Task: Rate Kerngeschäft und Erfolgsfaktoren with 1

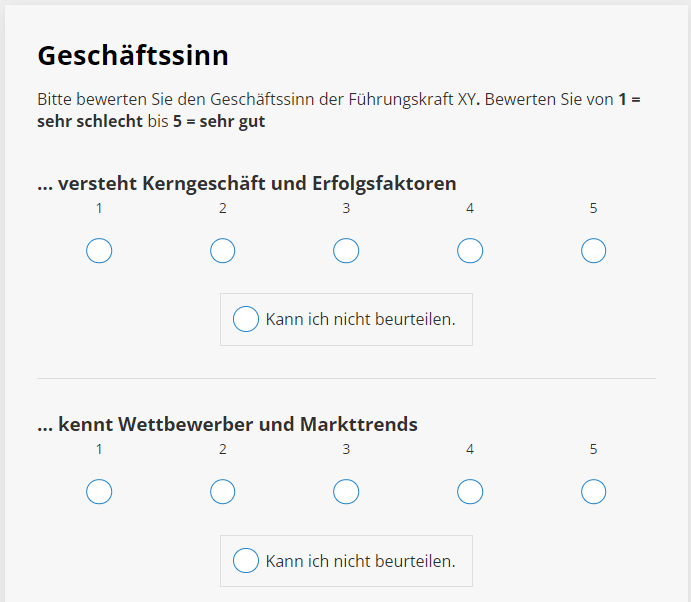Action: (99, 251)
